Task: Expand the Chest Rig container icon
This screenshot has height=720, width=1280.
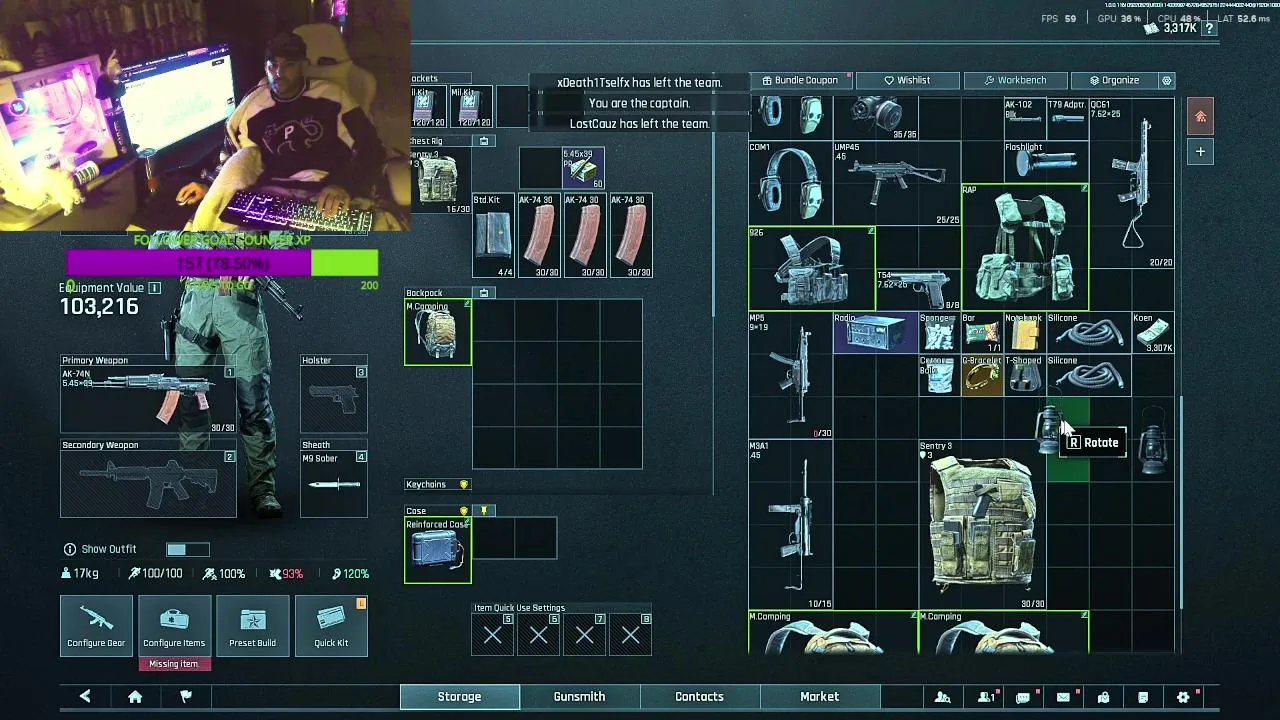Action: [484, 141]
